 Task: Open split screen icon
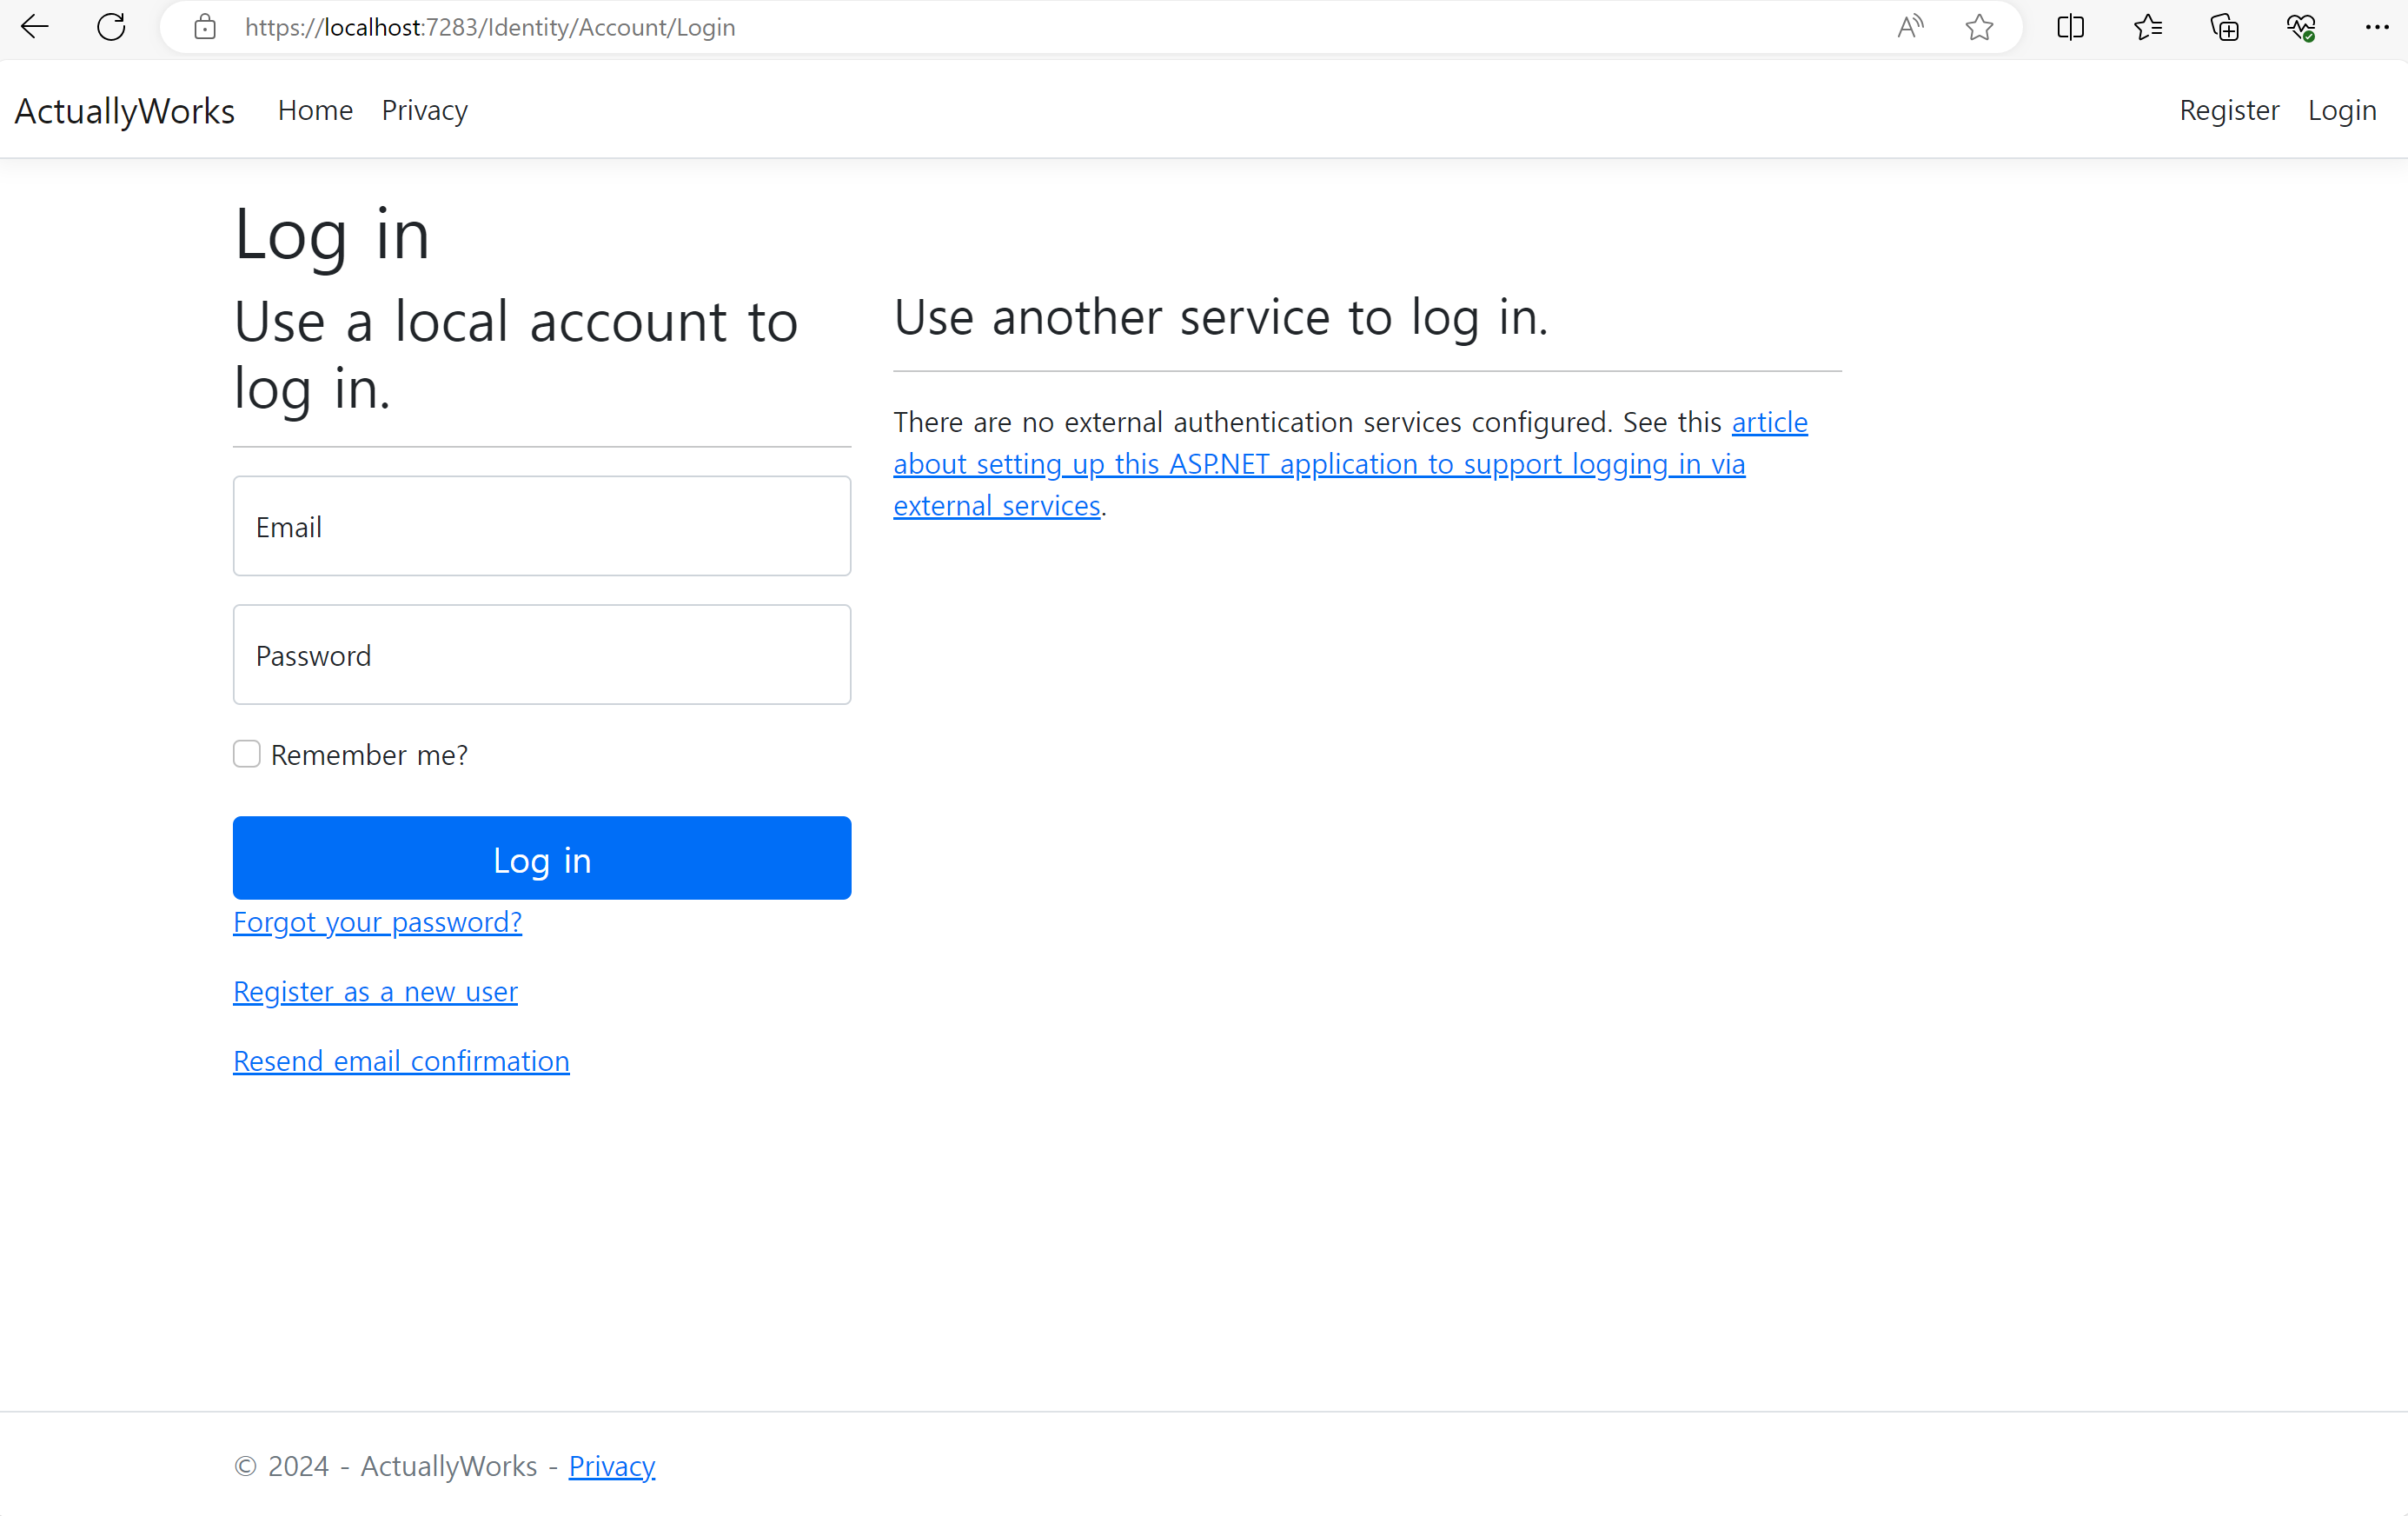pos(2070,27)
